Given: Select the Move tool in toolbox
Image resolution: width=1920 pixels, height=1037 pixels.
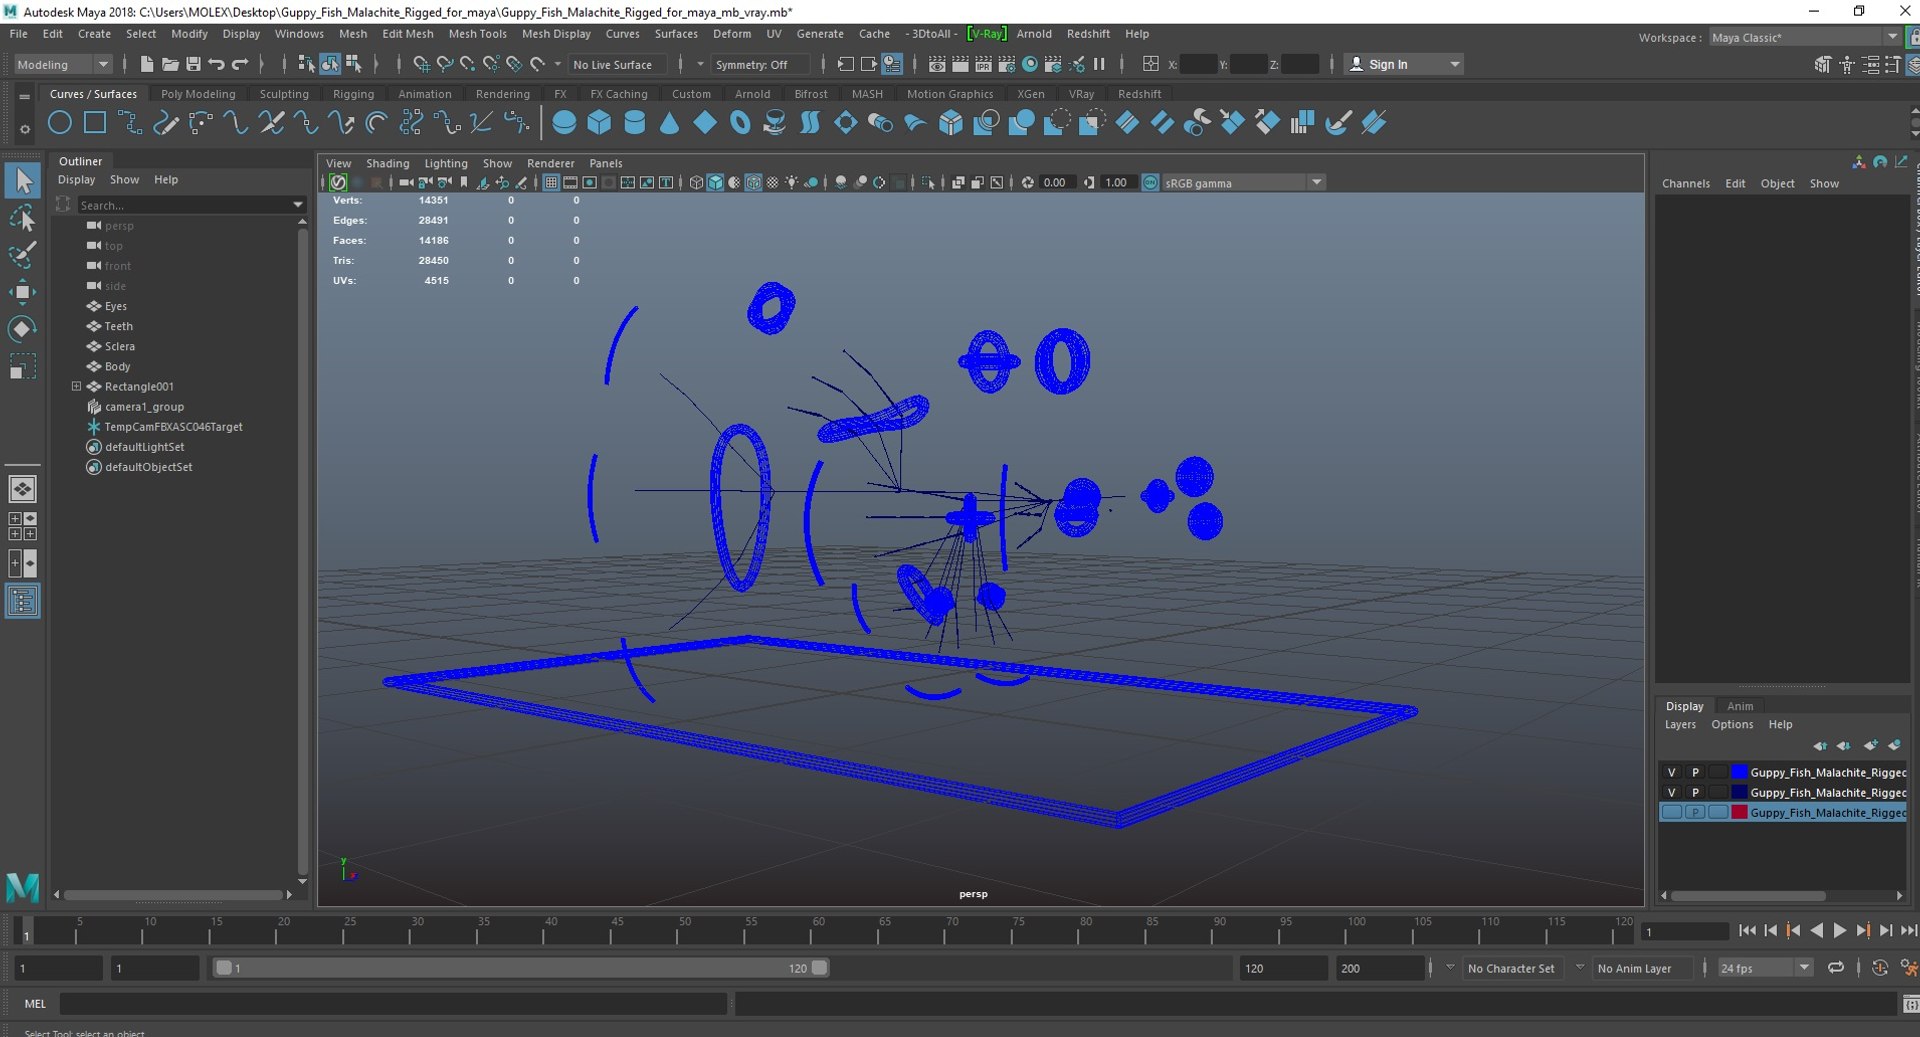Looking at the screenshot, I should (x=22, y=292).
